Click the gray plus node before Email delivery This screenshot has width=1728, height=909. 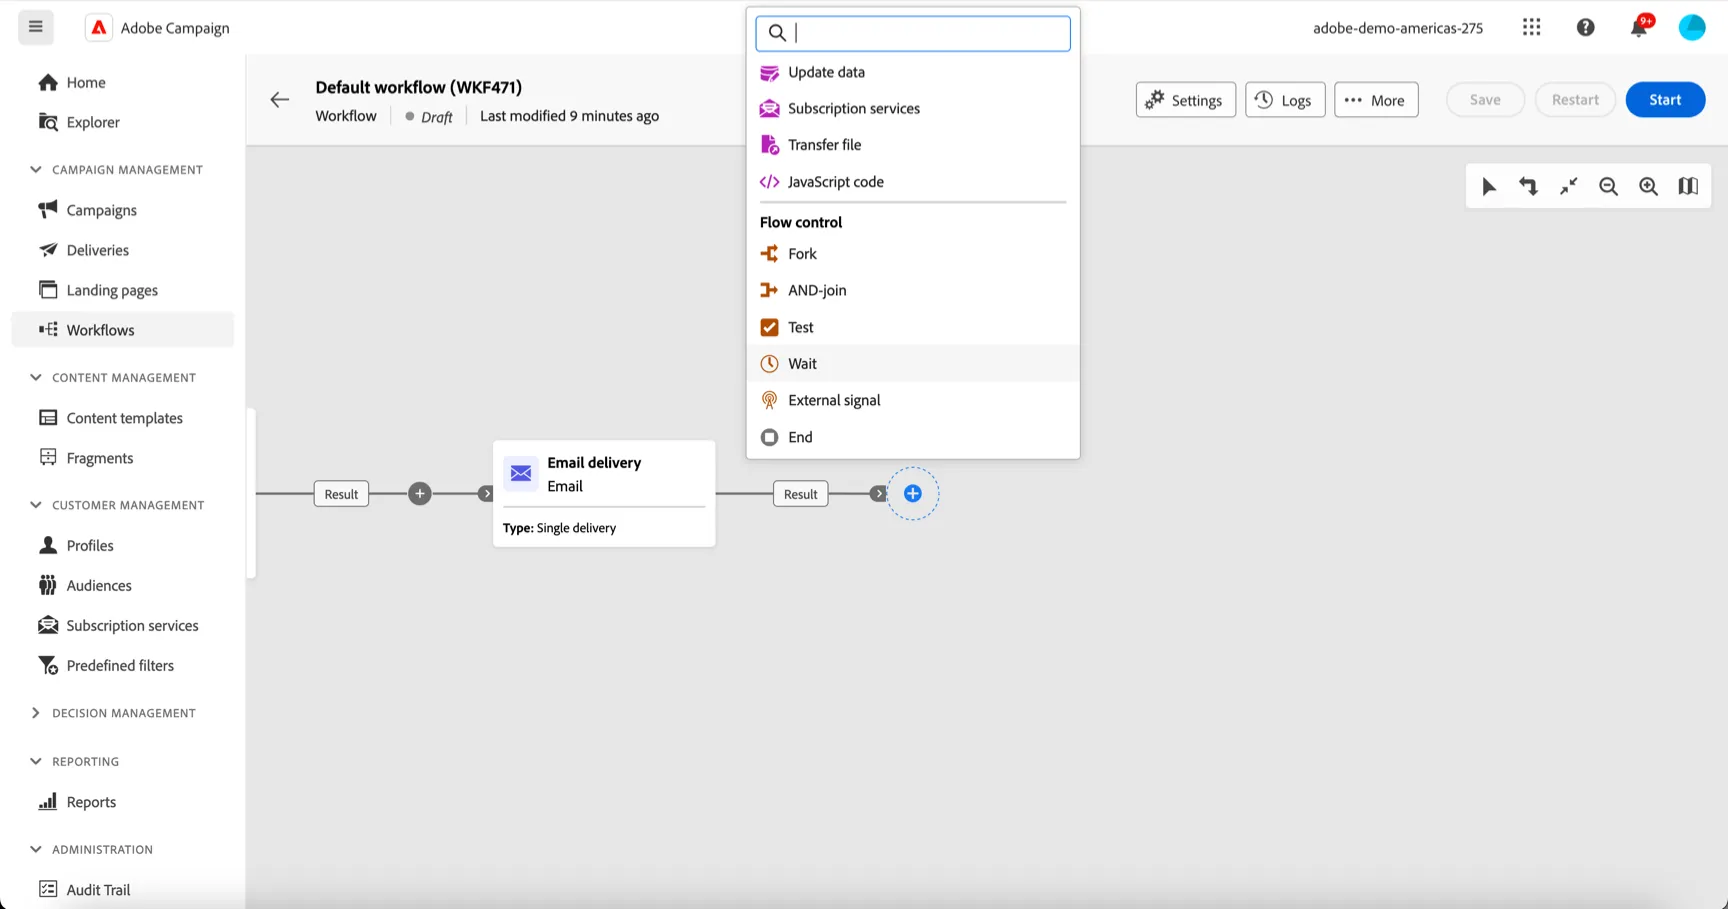pyautogui.click(x=420, y=494)
